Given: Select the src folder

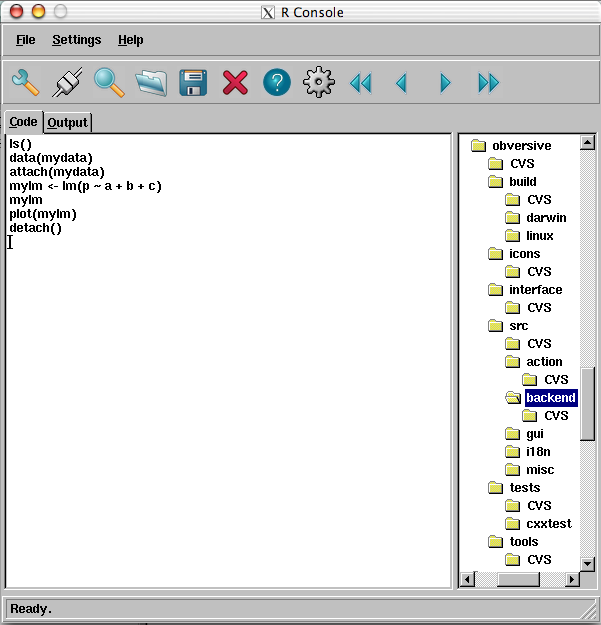Looking at the screenshot, I should coord(519,326).
